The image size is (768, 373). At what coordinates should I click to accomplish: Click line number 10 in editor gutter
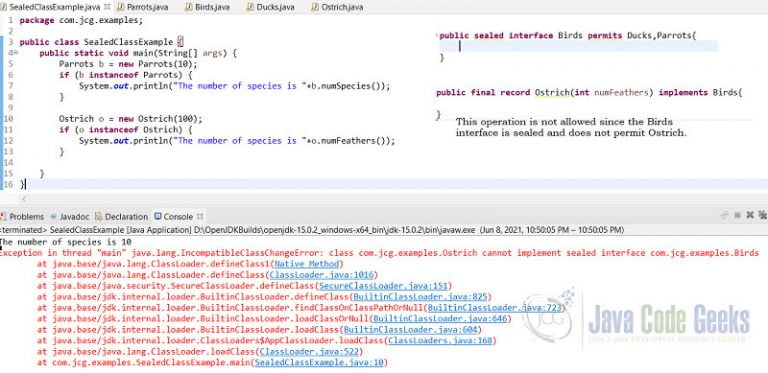pos(7,118)
